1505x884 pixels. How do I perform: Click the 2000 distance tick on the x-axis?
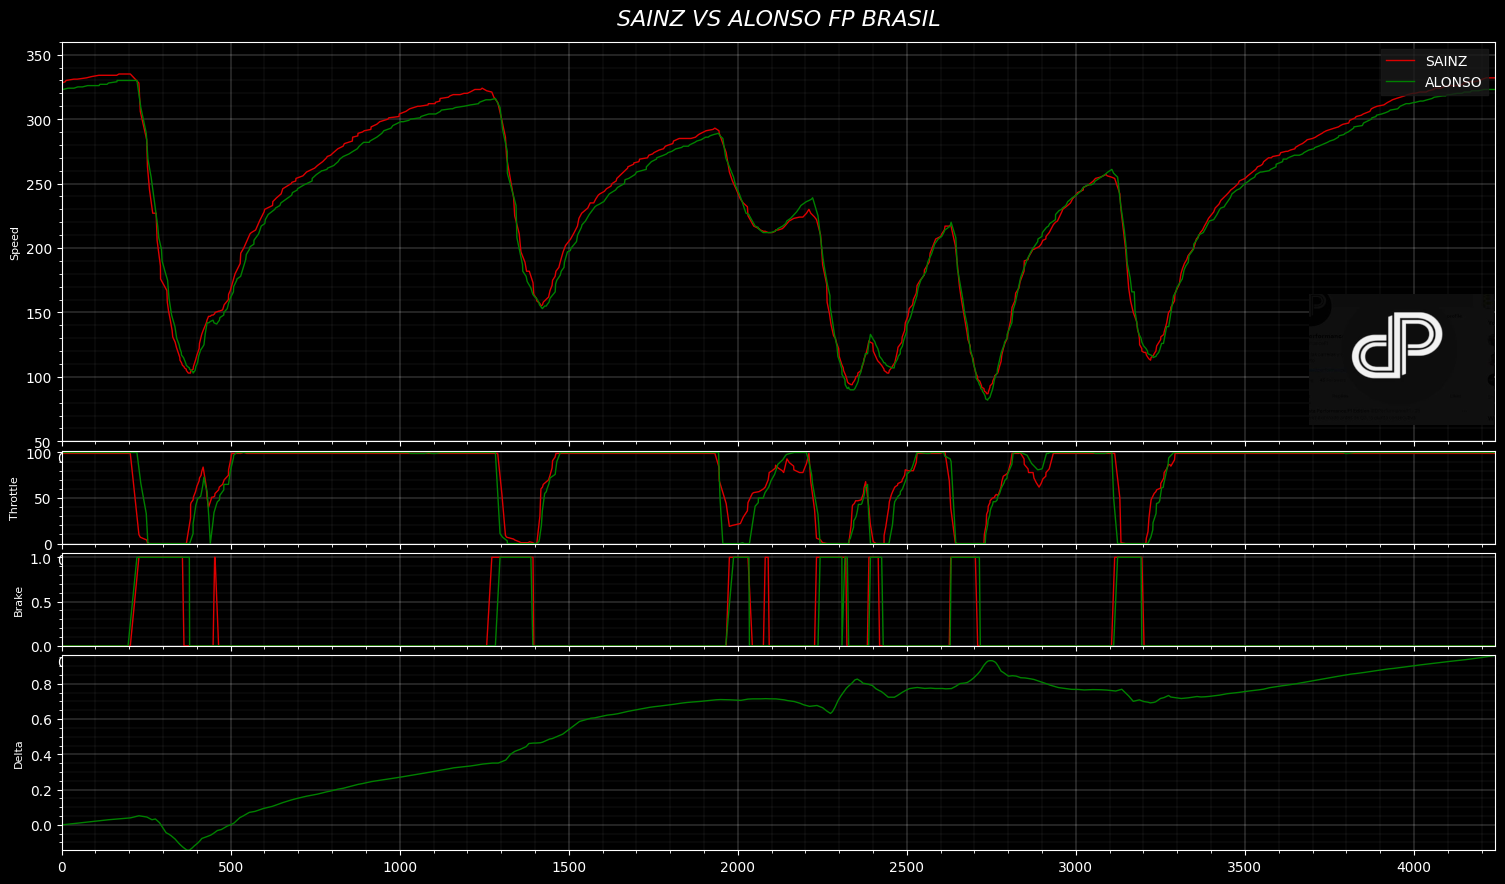pyautogui.click(x=738, y=866)
